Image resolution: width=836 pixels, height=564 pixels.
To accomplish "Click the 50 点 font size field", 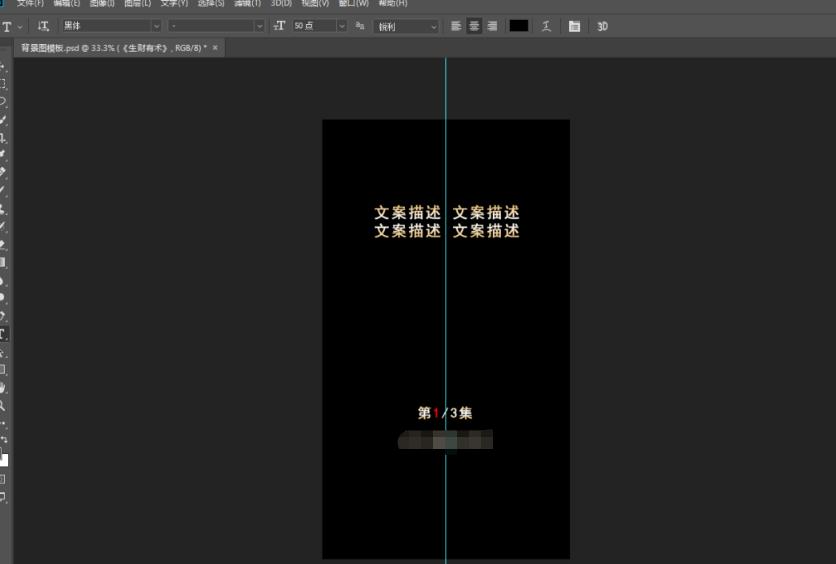I will [315, 26].
